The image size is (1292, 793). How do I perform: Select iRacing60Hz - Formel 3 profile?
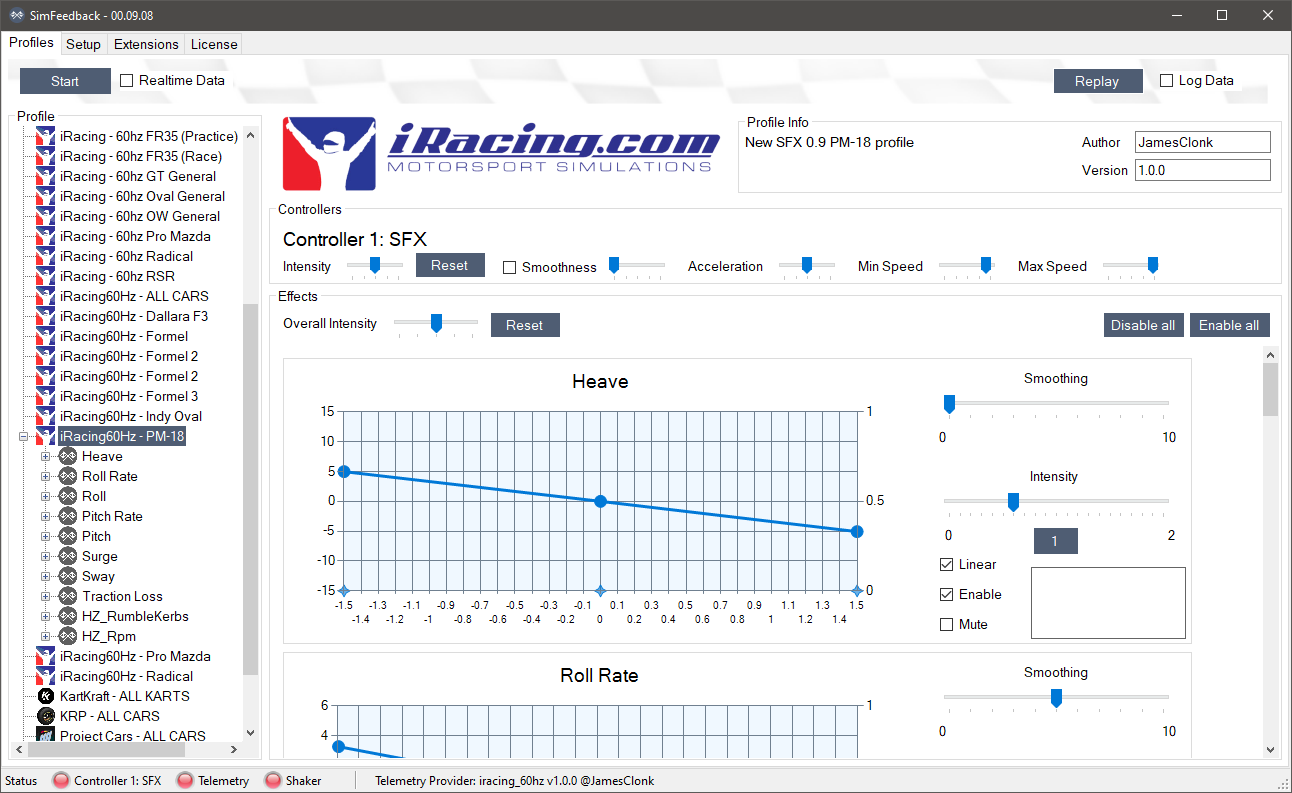[x=129, y=396]
